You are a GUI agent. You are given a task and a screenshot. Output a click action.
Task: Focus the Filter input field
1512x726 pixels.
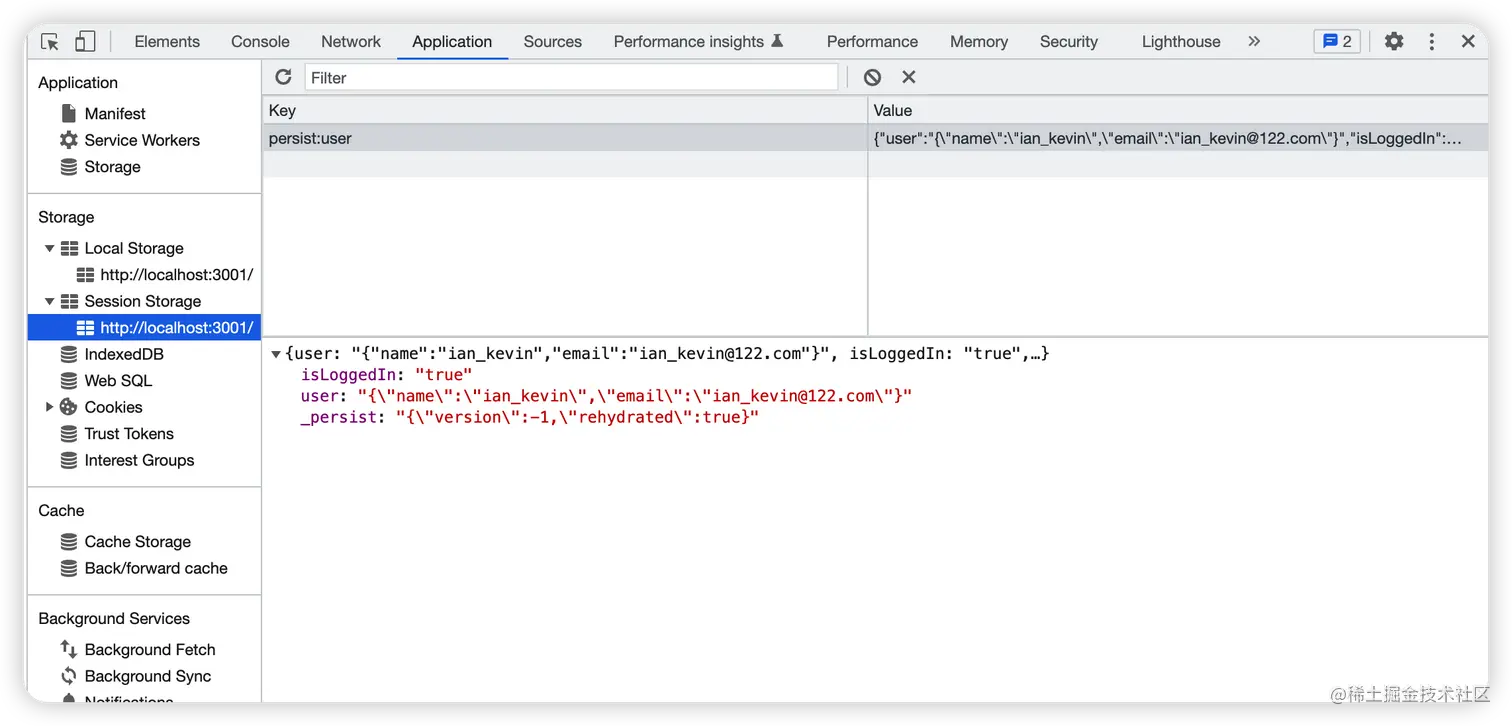click(571, 77)
